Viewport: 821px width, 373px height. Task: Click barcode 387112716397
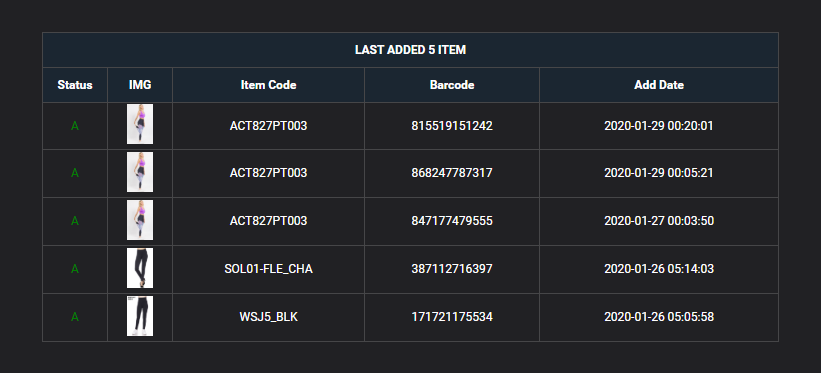pos(452,269)
